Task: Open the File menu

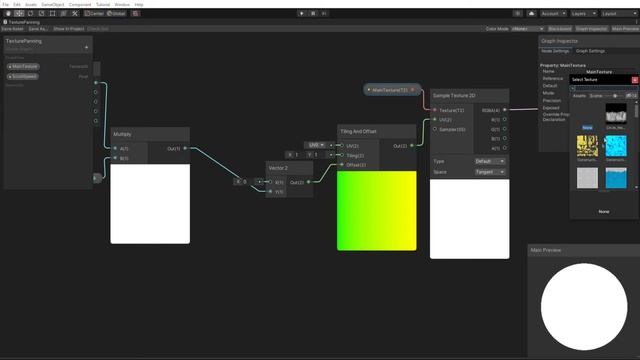Action: 5,4
